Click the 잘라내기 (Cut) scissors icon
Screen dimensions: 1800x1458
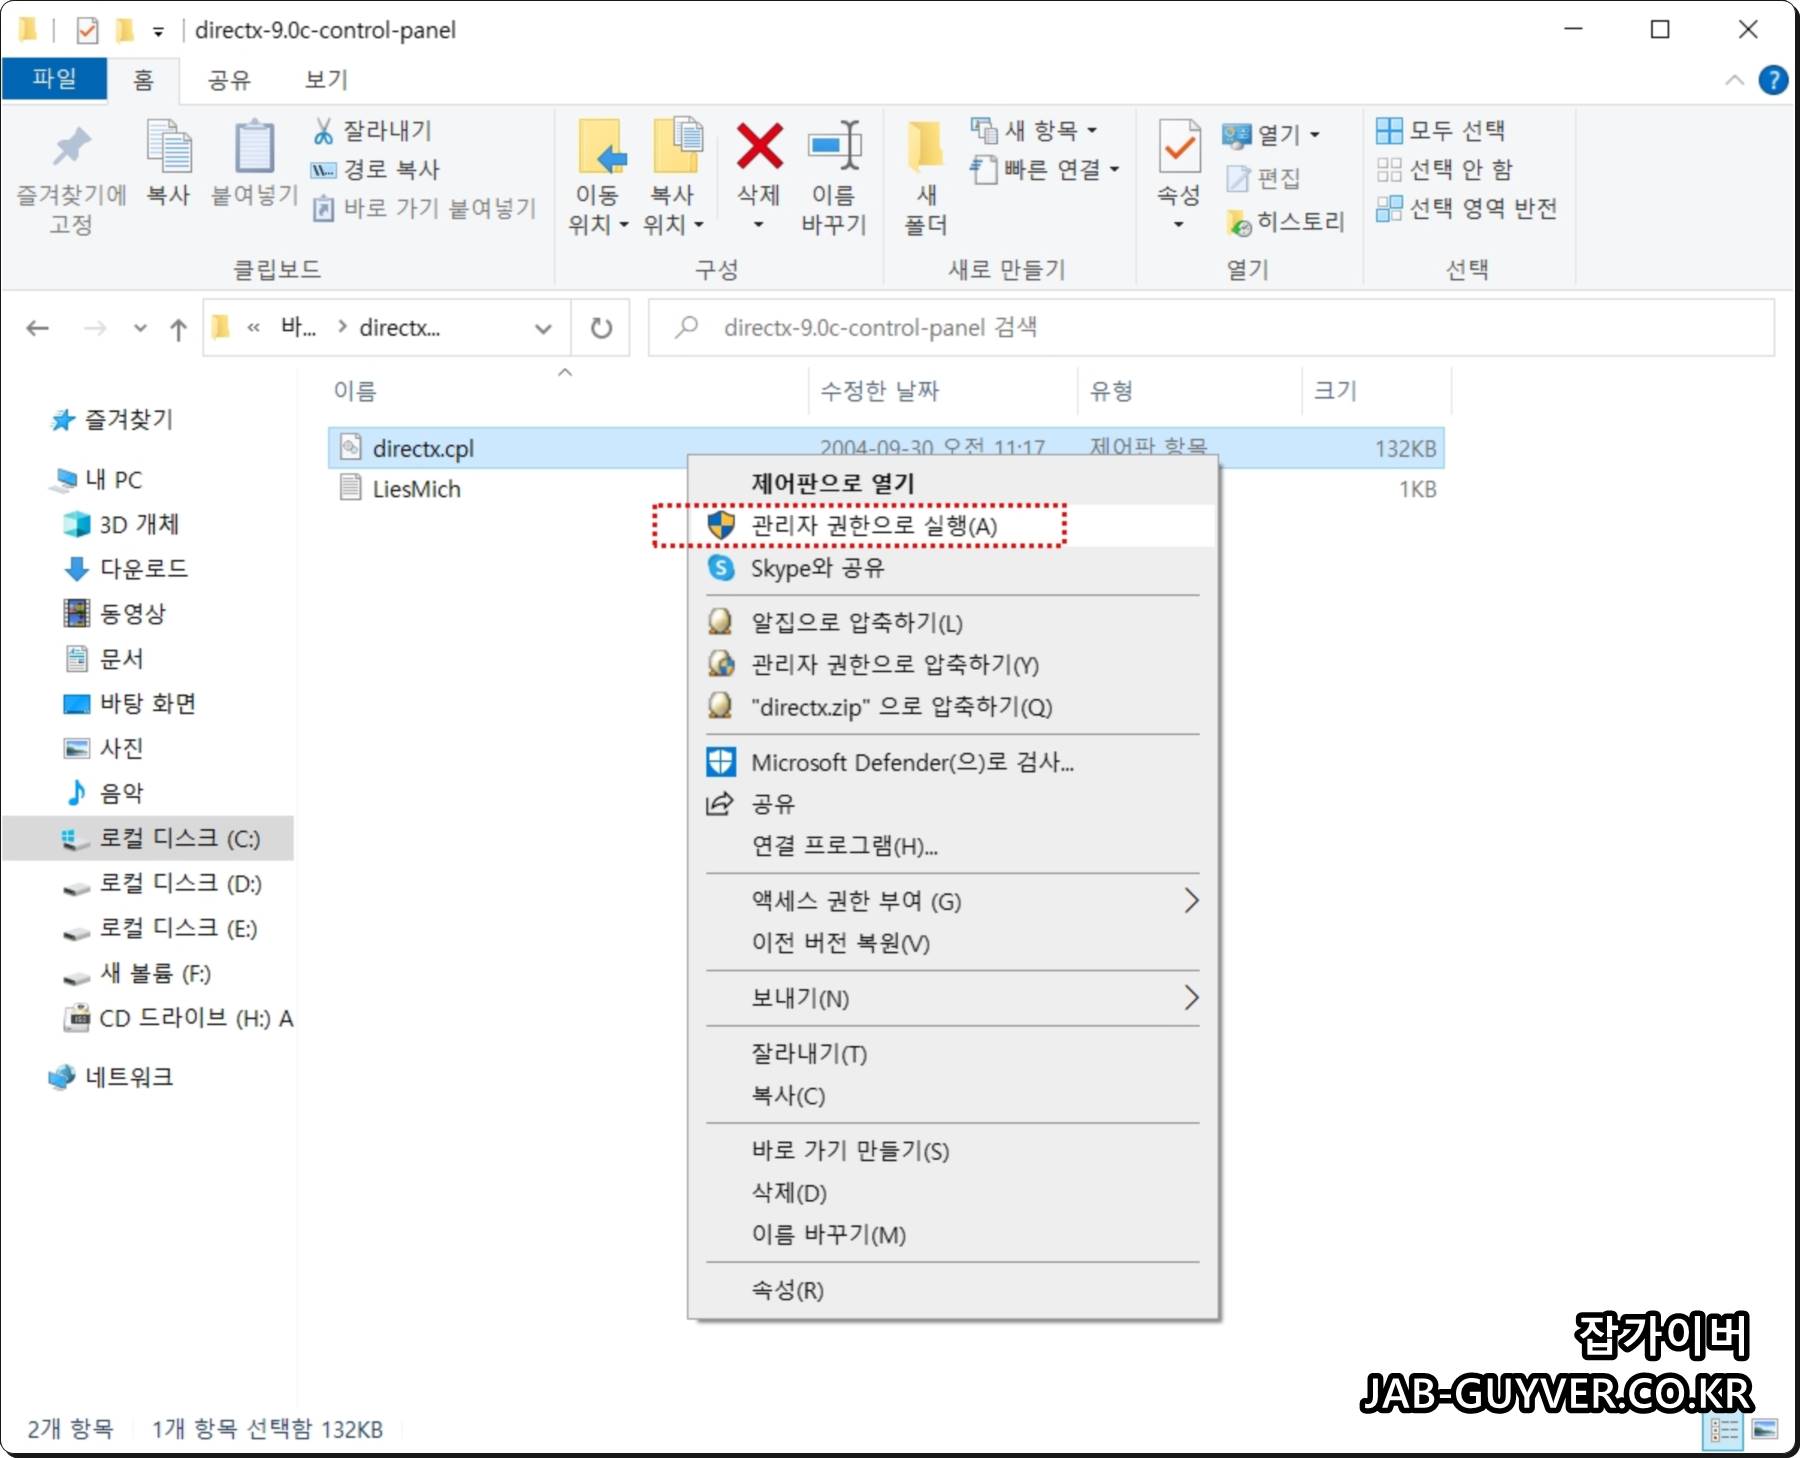[x=322, y=130]
